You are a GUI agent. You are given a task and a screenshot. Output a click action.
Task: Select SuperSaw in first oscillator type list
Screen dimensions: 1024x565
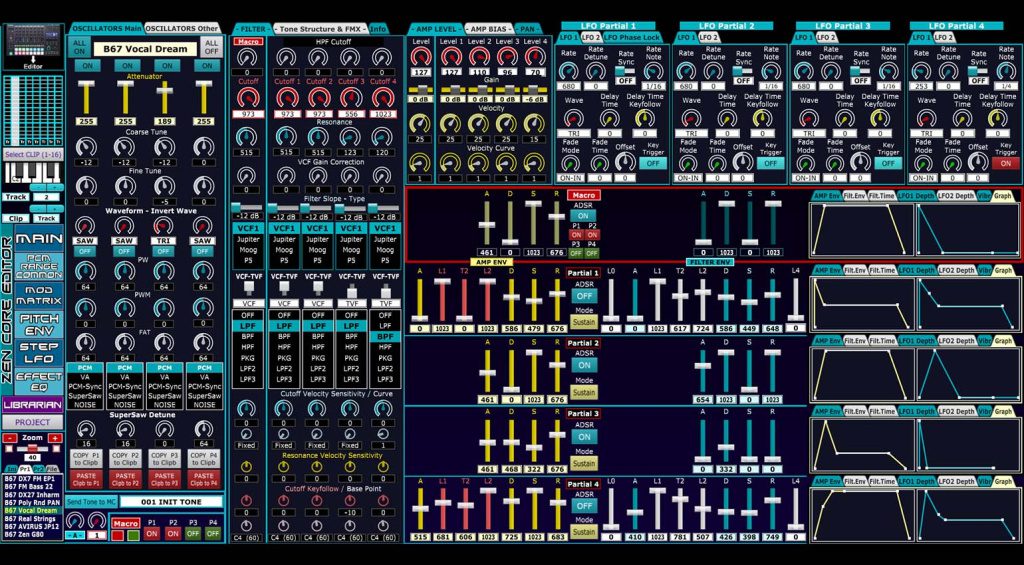click(86, 395)
